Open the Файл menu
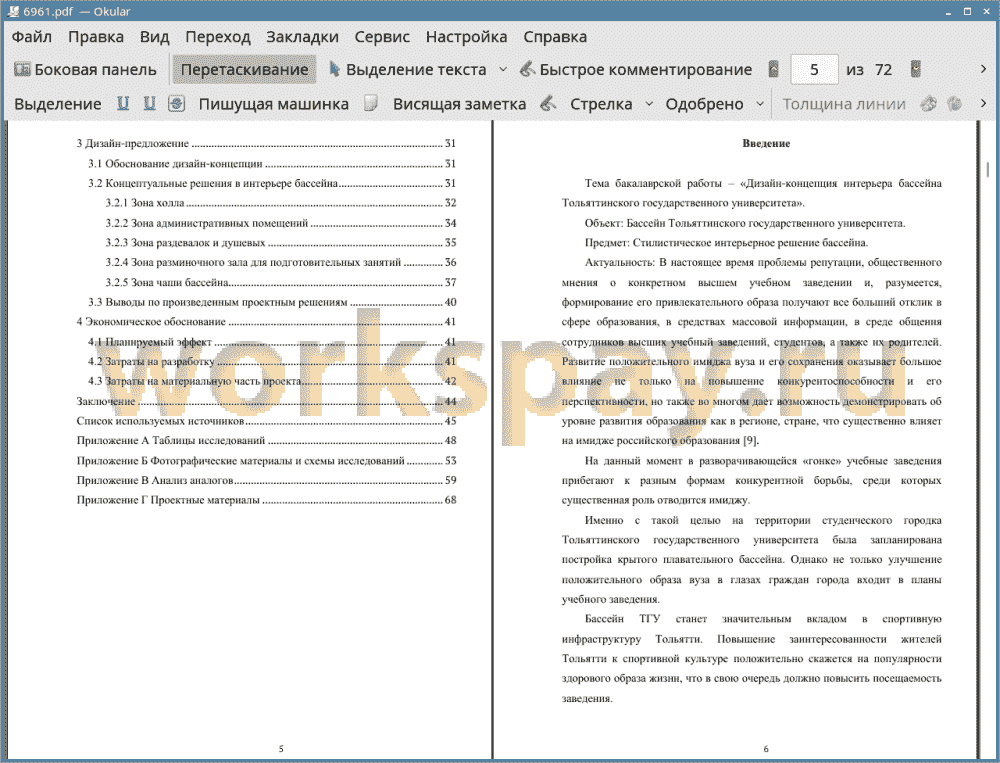This screenshot has height=763, width=1000. [32, 37]
